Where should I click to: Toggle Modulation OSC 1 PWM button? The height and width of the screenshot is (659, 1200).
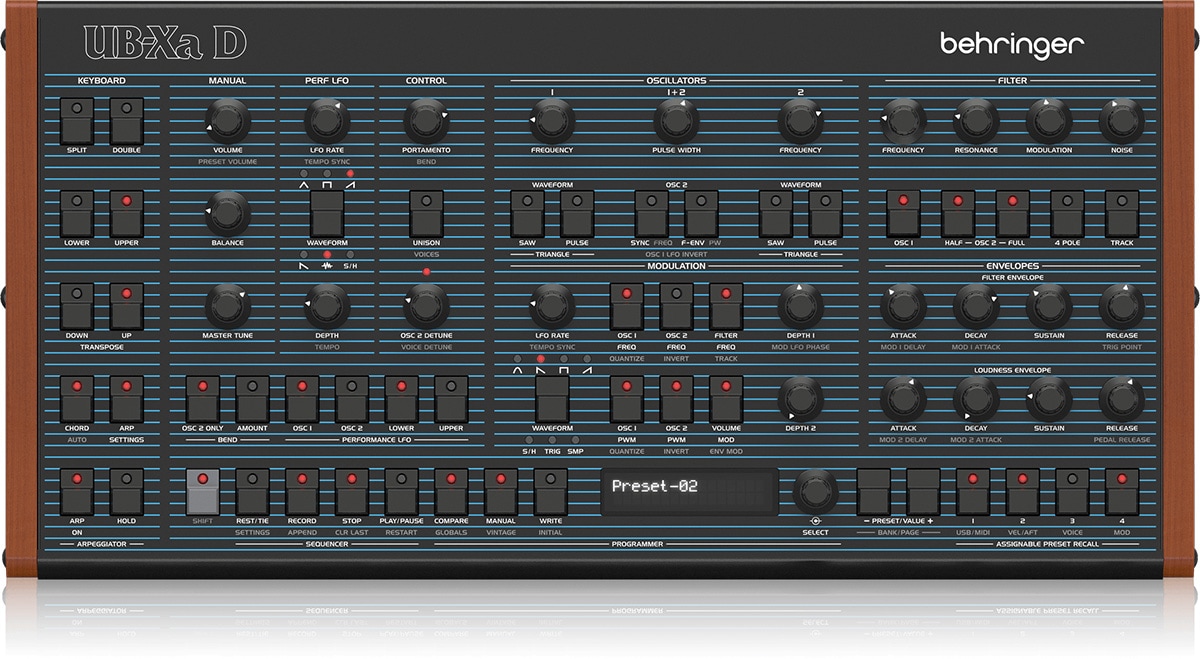(x=627, y=399)
